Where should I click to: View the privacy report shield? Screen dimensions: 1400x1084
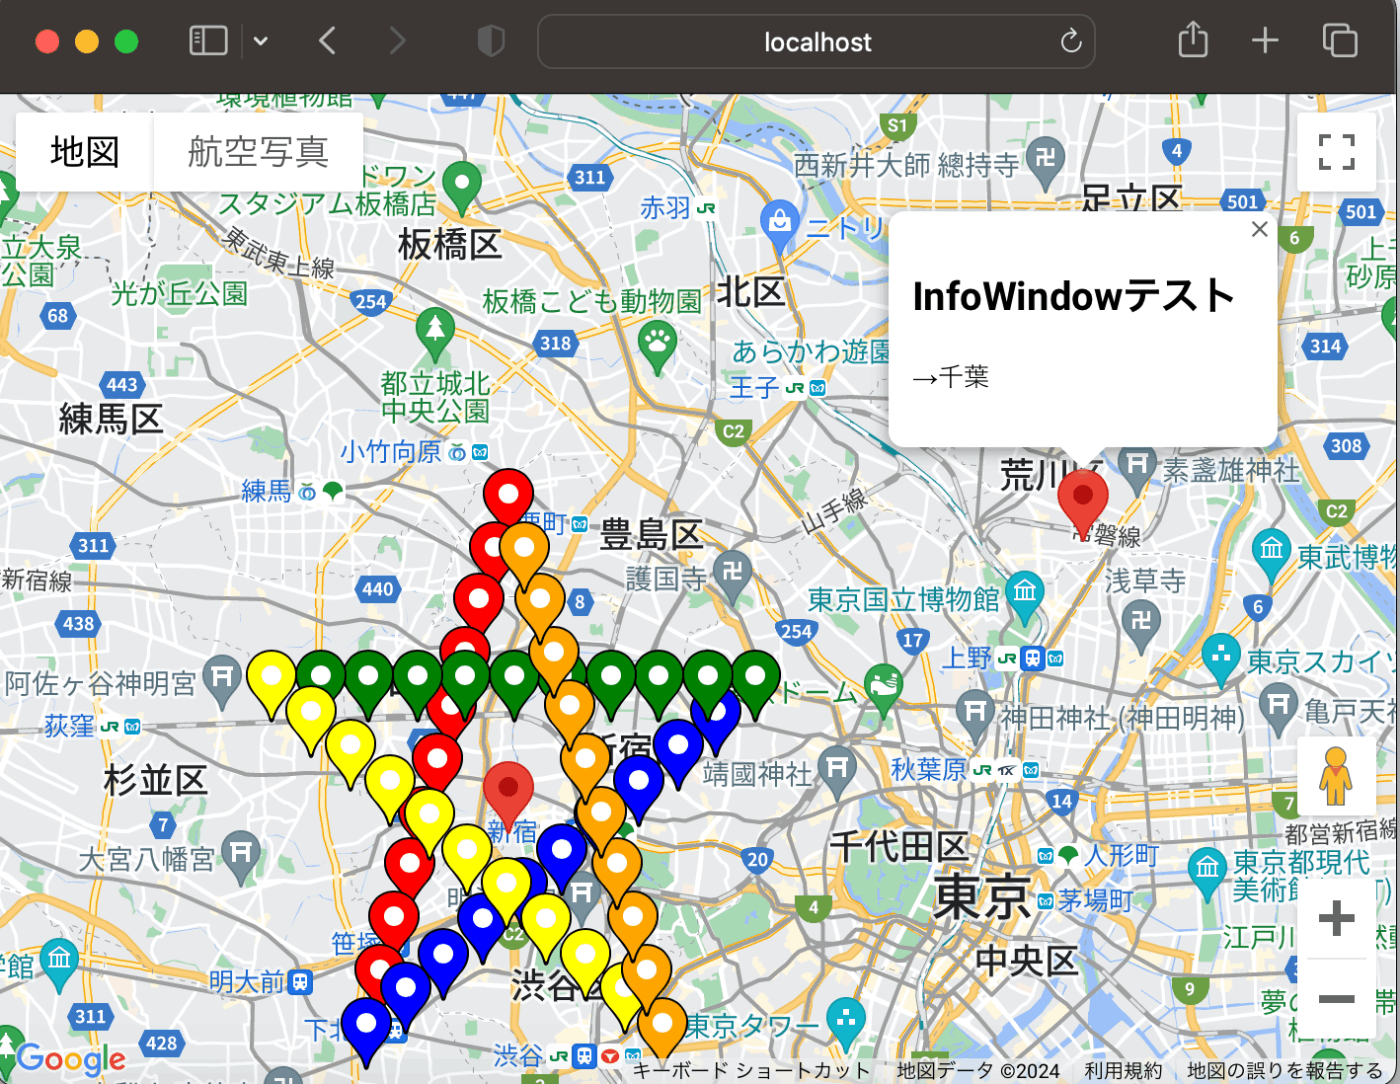click(491, 40)
